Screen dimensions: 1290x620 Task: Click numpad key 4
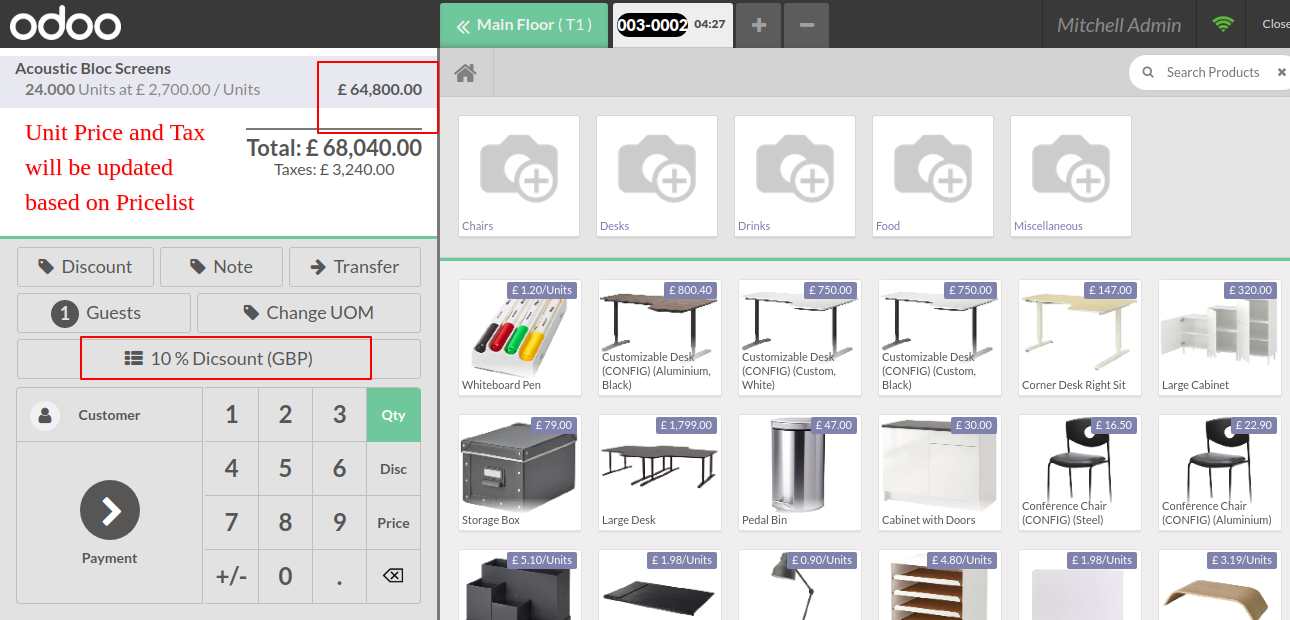coord(231,468)
